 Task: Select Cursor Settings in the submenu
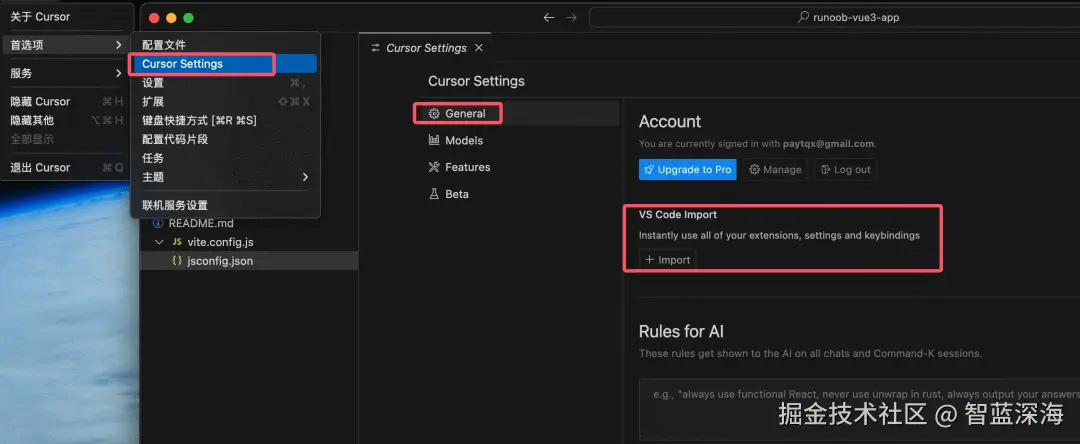[225, 64]
